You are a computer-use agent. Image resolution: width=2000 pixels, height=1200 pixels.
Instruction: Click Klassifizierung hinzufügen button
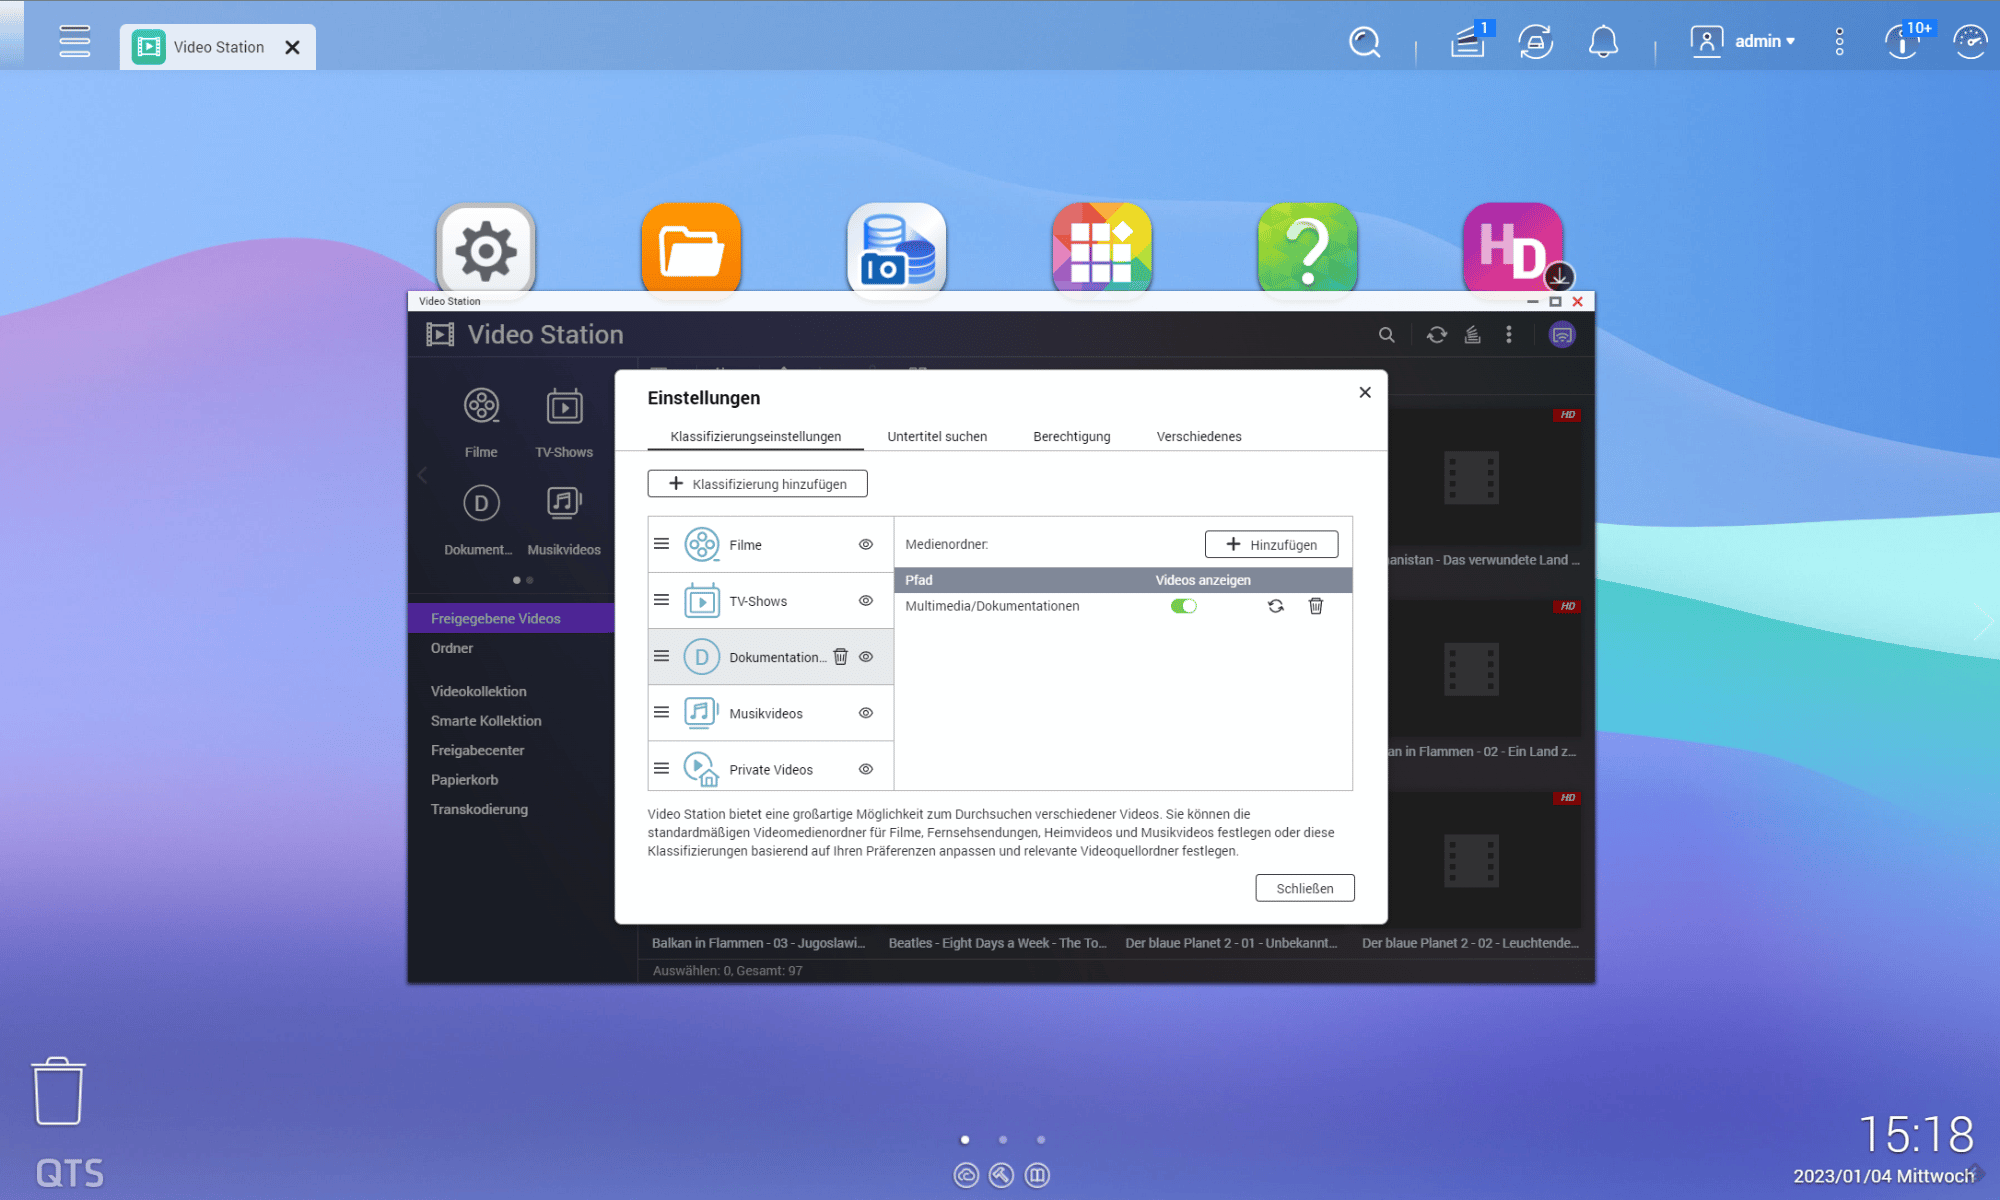[757, 484]
